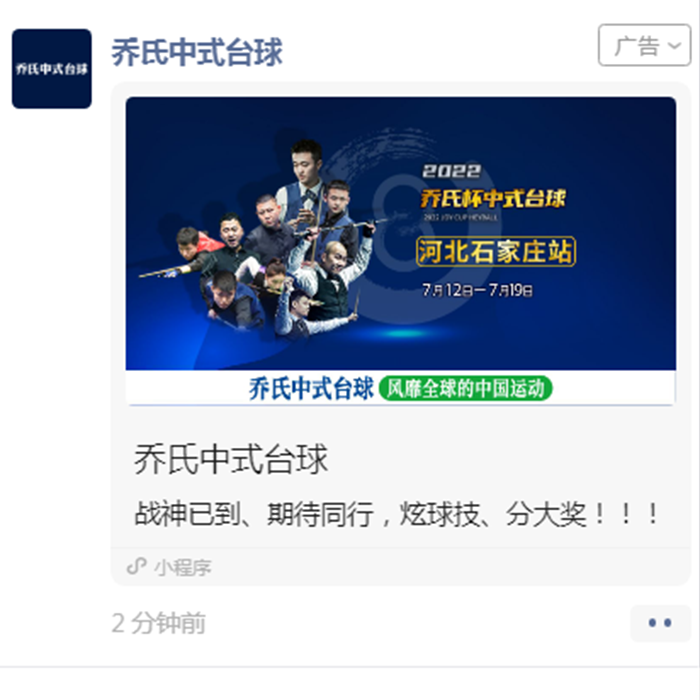Click the 2022 year text in banner
This screenshot has width=700, height=700.
pyautogui.click(x=451, y=171)
